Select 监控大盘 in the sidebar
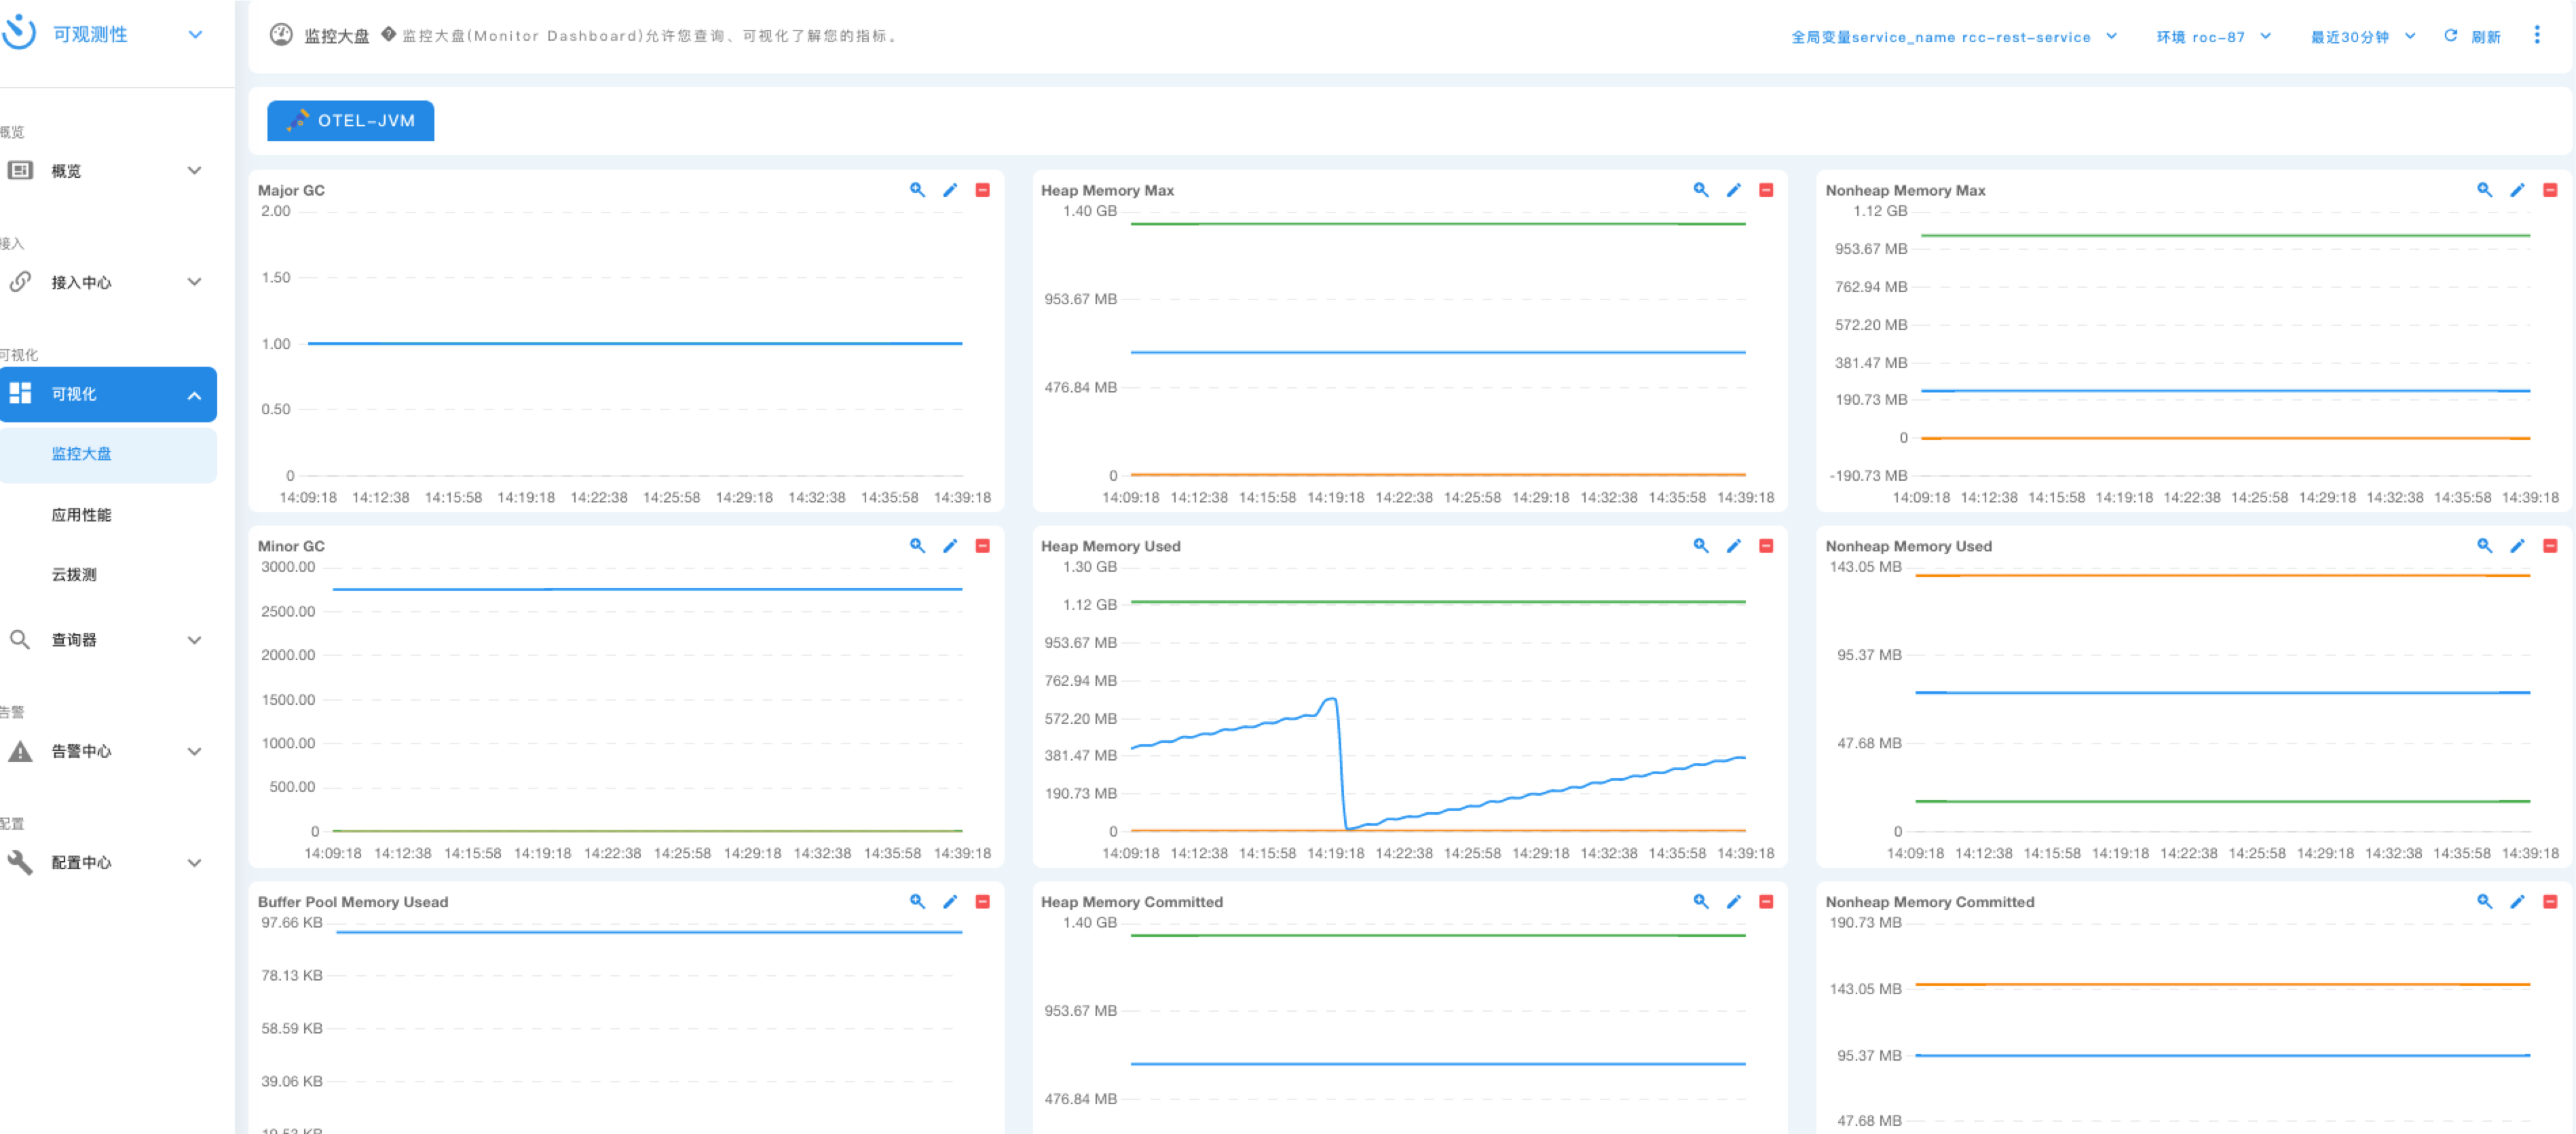Viewport: 2576px width, 1134px height. 108,454
